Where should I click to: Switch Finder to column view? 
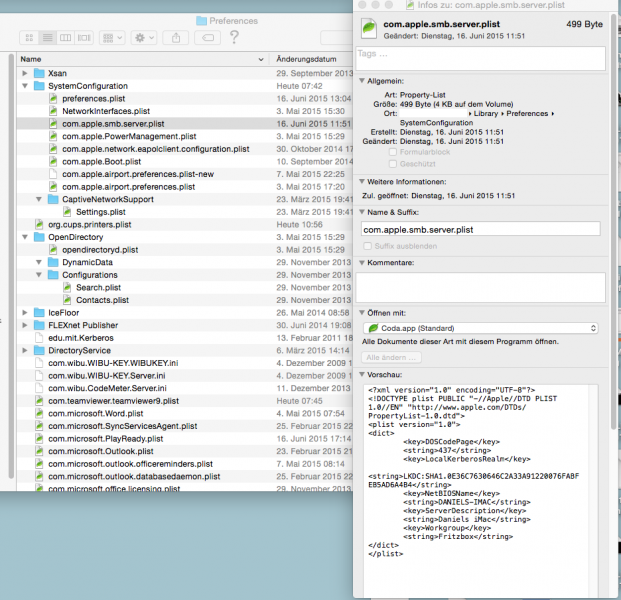coord(65,38)
